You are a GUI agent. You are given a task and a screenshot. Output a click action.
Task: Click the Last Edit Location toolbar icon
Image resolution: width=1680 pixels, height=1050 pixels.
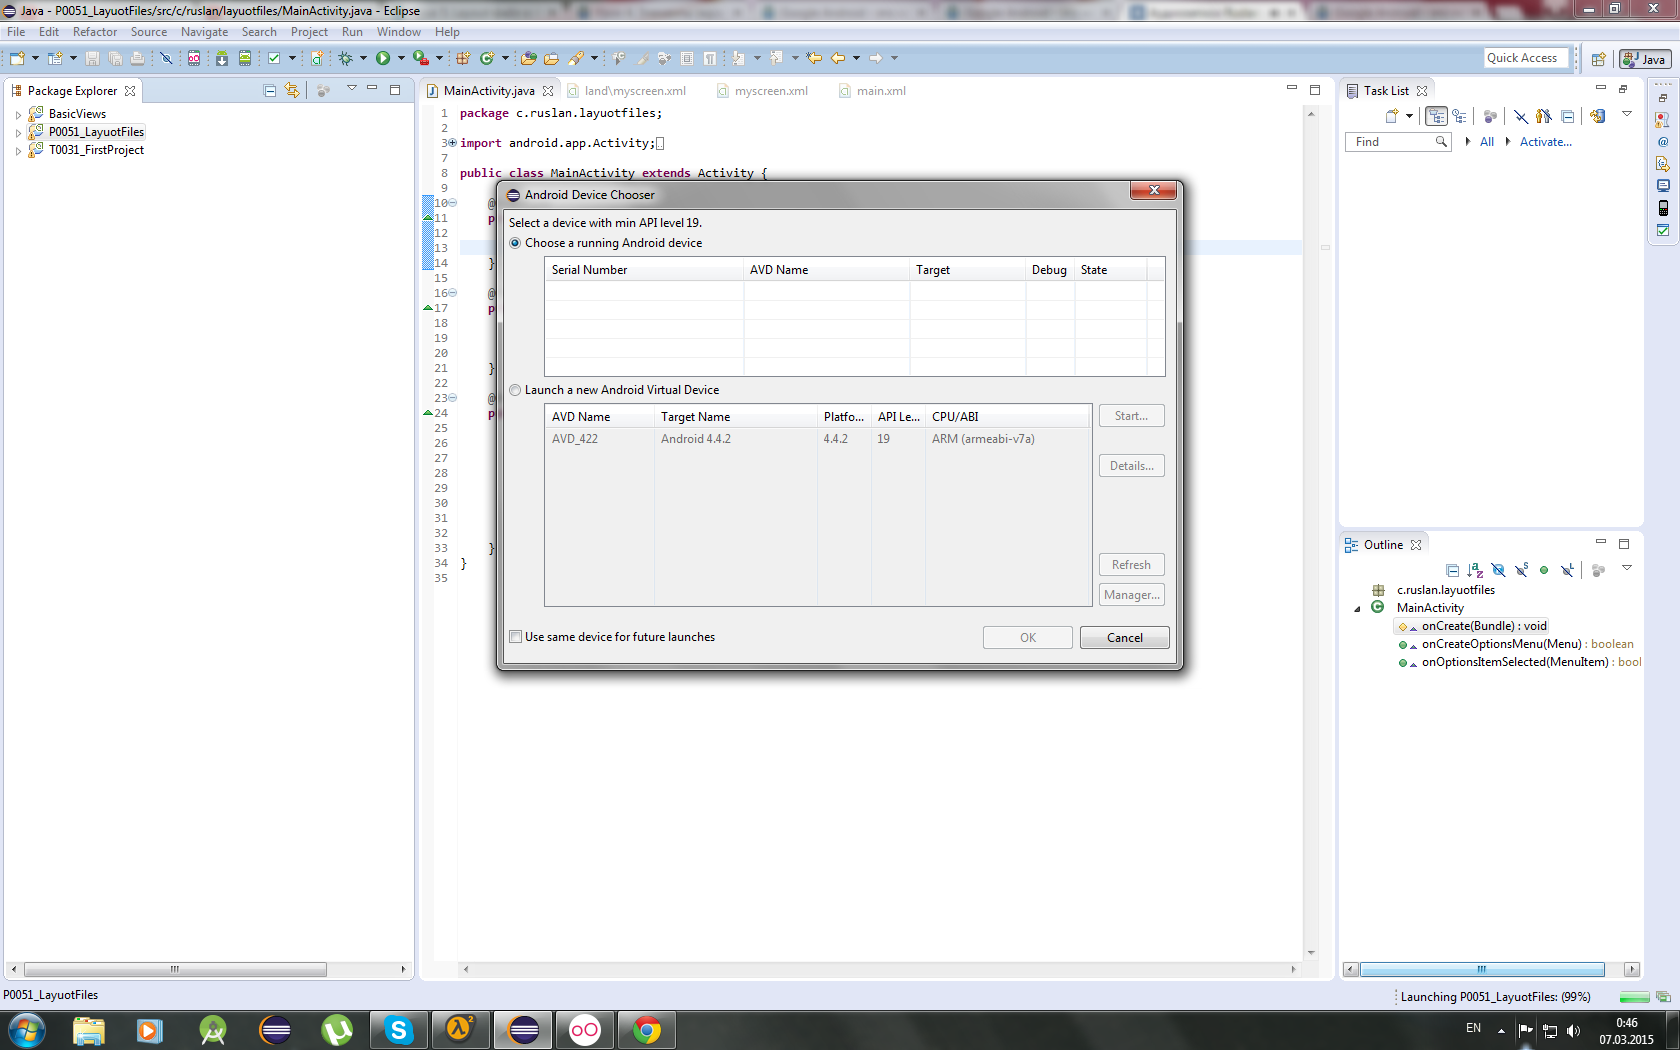(814, 59)
